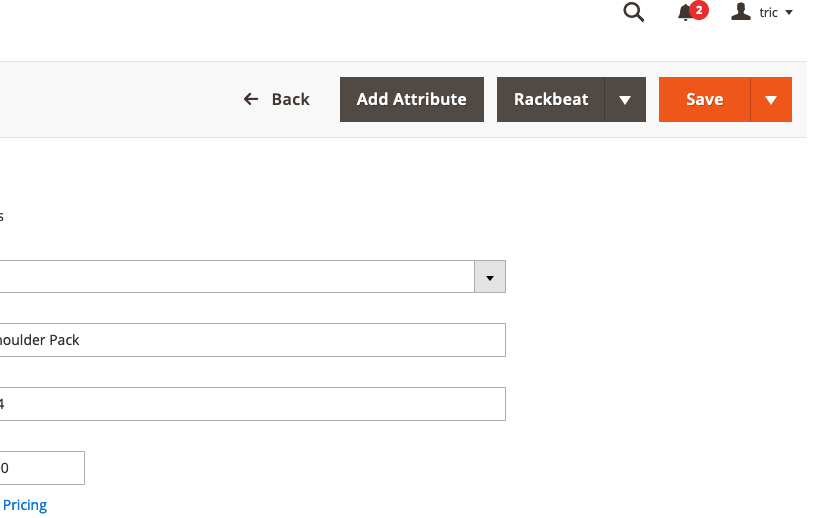Viewport: 821px width, 518px height.
Task: Expand the account menu caret next to tric
Action: click(789, 13)
